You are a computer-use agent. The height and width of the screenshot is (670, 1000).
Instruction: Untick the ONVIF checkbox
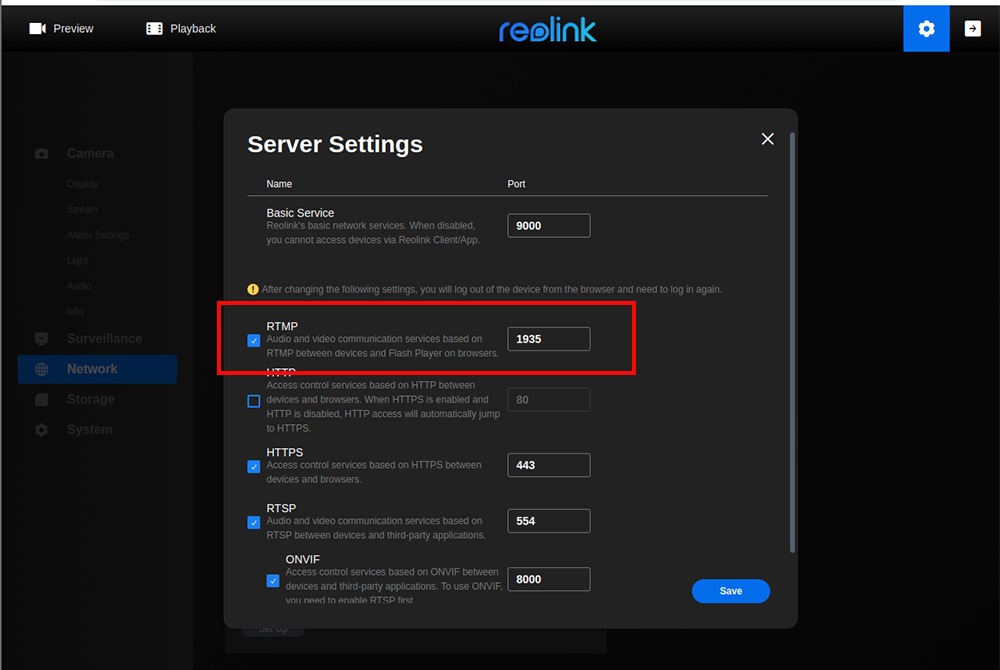(273, 580)
